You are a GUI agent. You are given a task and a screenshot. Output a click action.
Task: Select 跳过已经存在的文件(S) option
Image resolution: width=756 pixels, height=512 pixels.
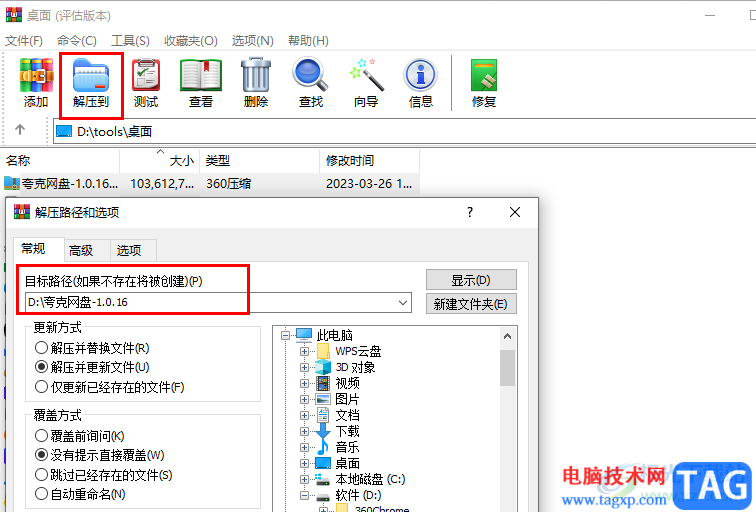104,475
